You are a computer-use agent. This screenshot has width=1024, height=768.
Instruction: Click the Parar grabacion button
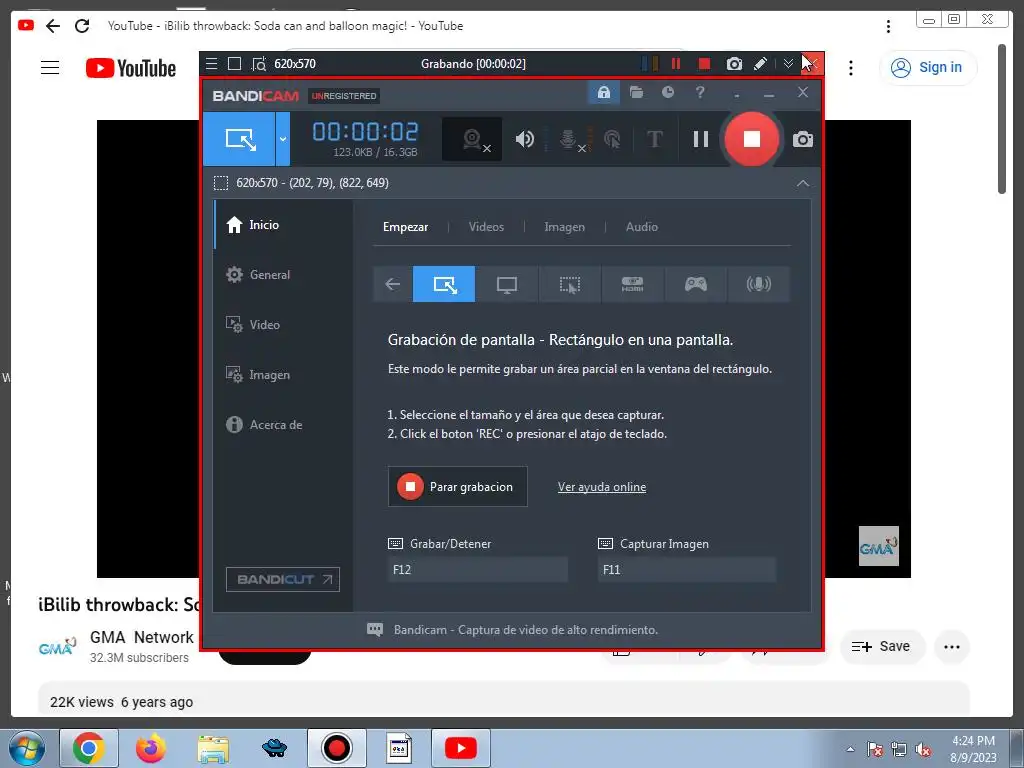(458, 487)
